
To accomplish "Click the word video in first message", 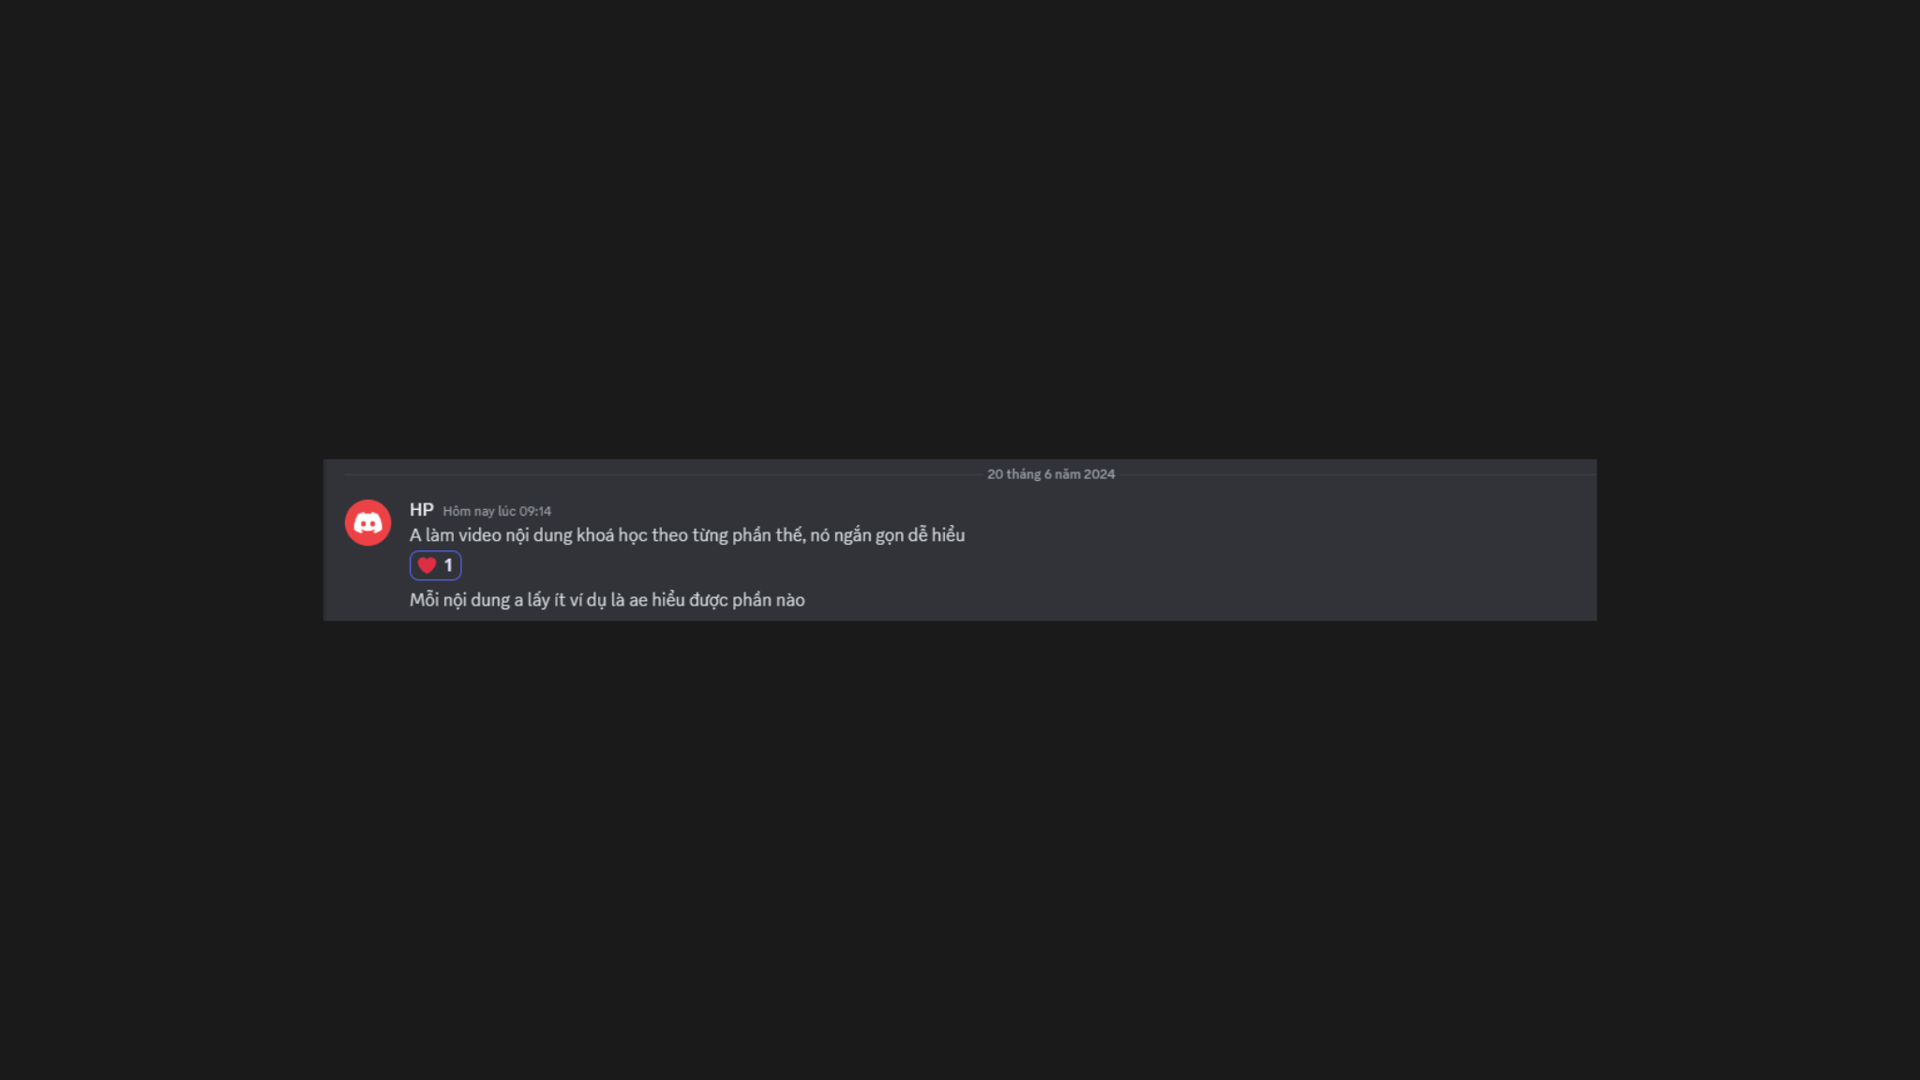I will (480, 535).
